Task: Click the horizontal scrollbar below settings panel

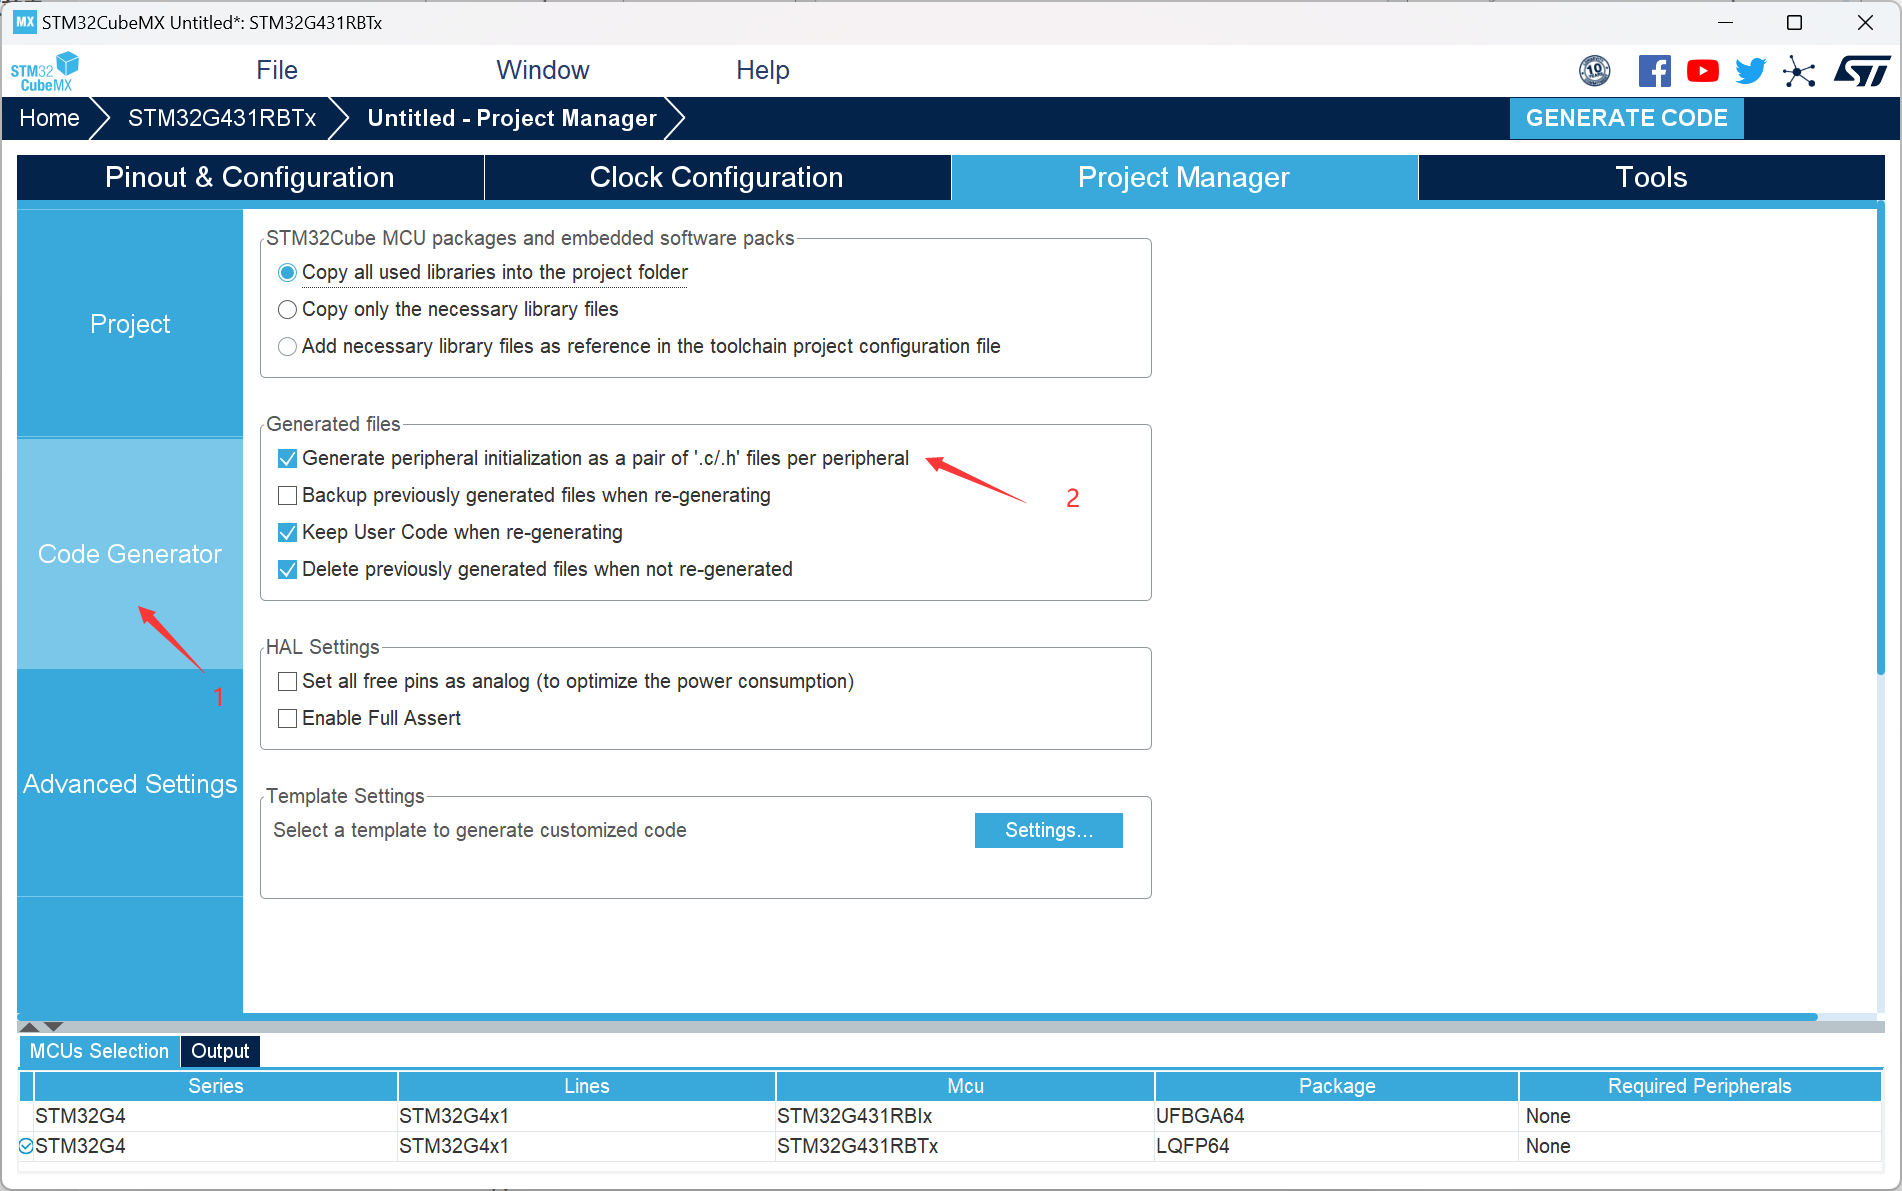Action: [x=918, y=1017]
